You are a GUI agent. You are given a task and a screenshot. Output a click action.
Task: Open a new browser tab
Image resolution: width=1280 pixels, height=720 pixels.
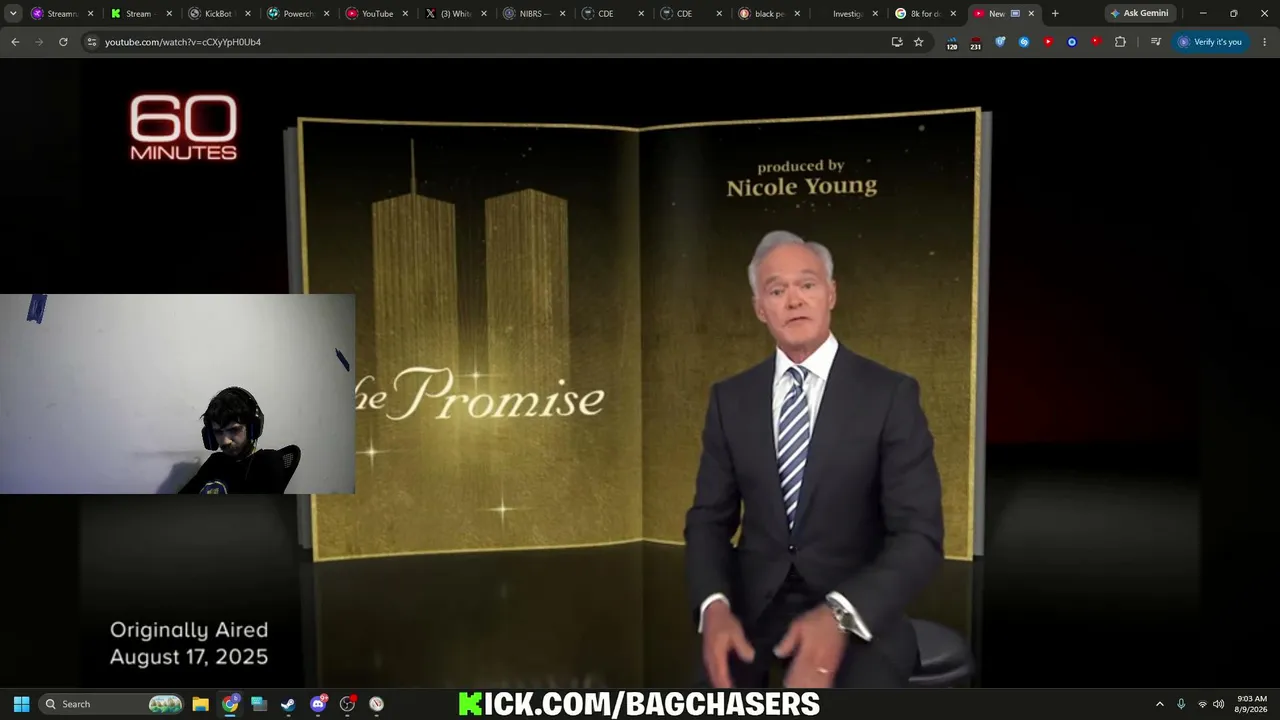point(1055,14)
